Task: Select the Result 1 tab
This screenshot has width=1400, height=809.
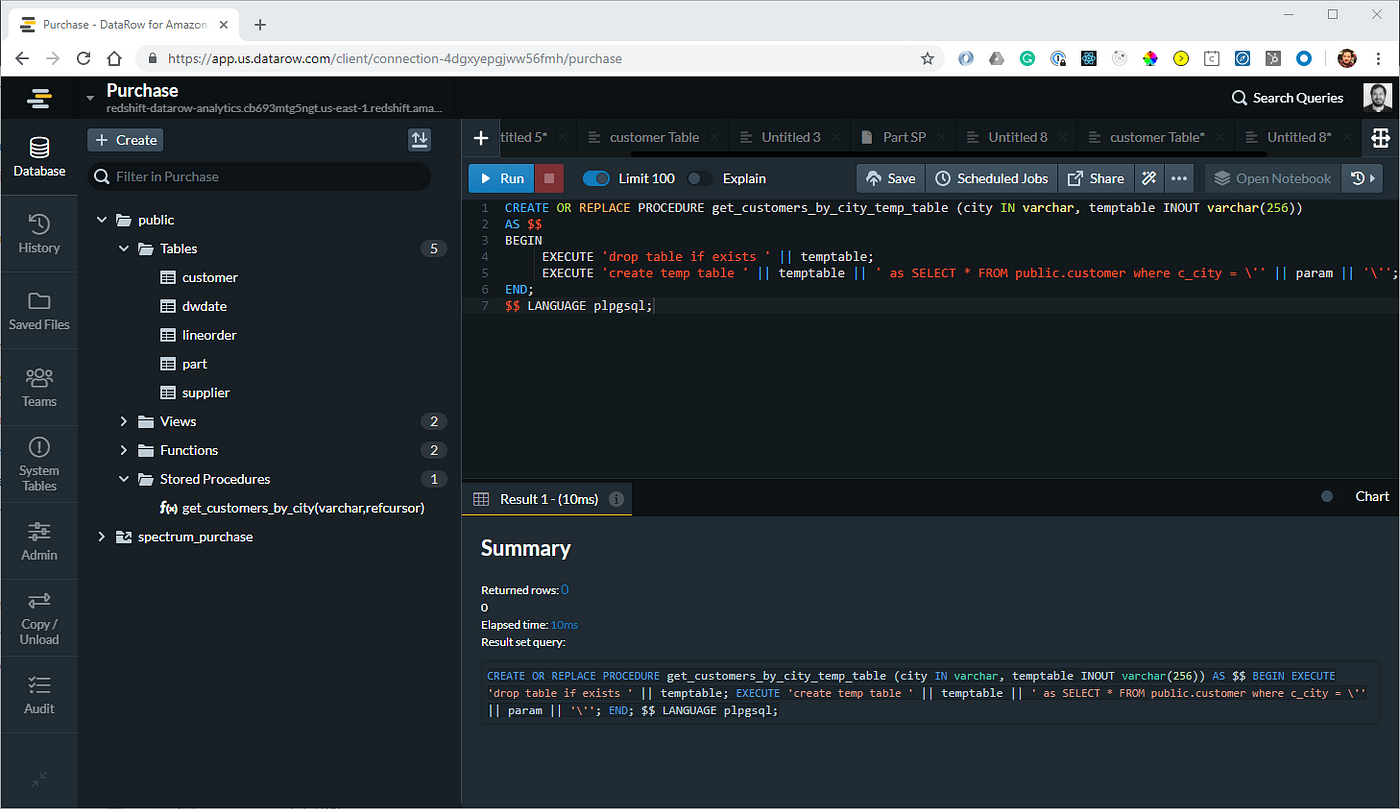Action: tap(547, 498)
